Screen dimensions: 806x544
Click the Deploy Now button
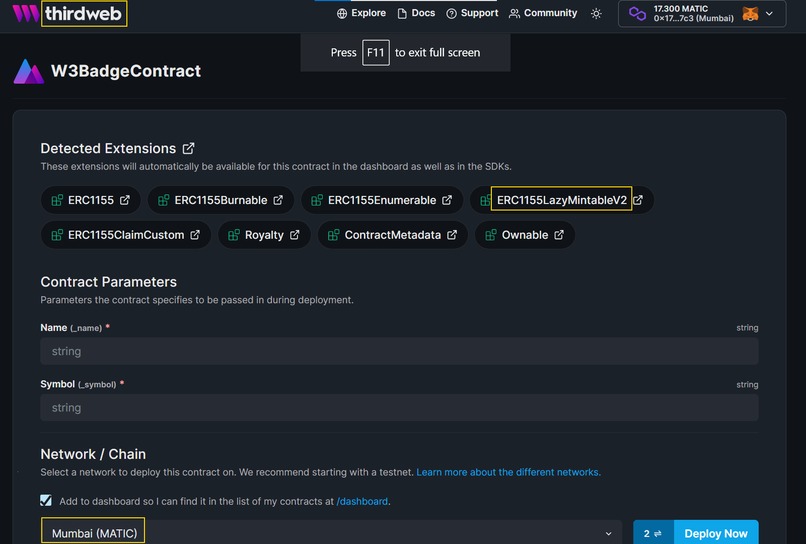pos(716,534)
